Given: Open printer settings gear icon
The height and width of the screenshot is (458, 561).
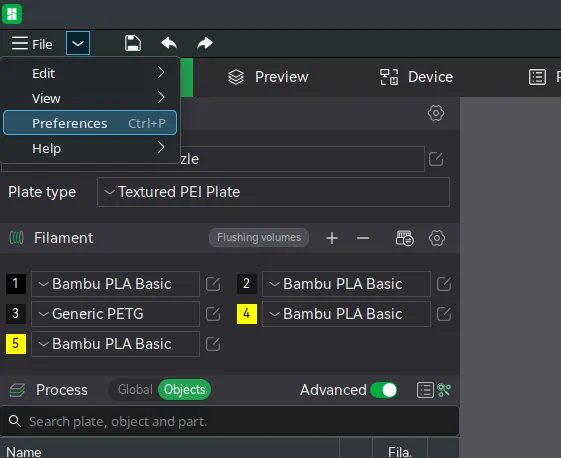Looking at the screenshot, I should 436,113.
